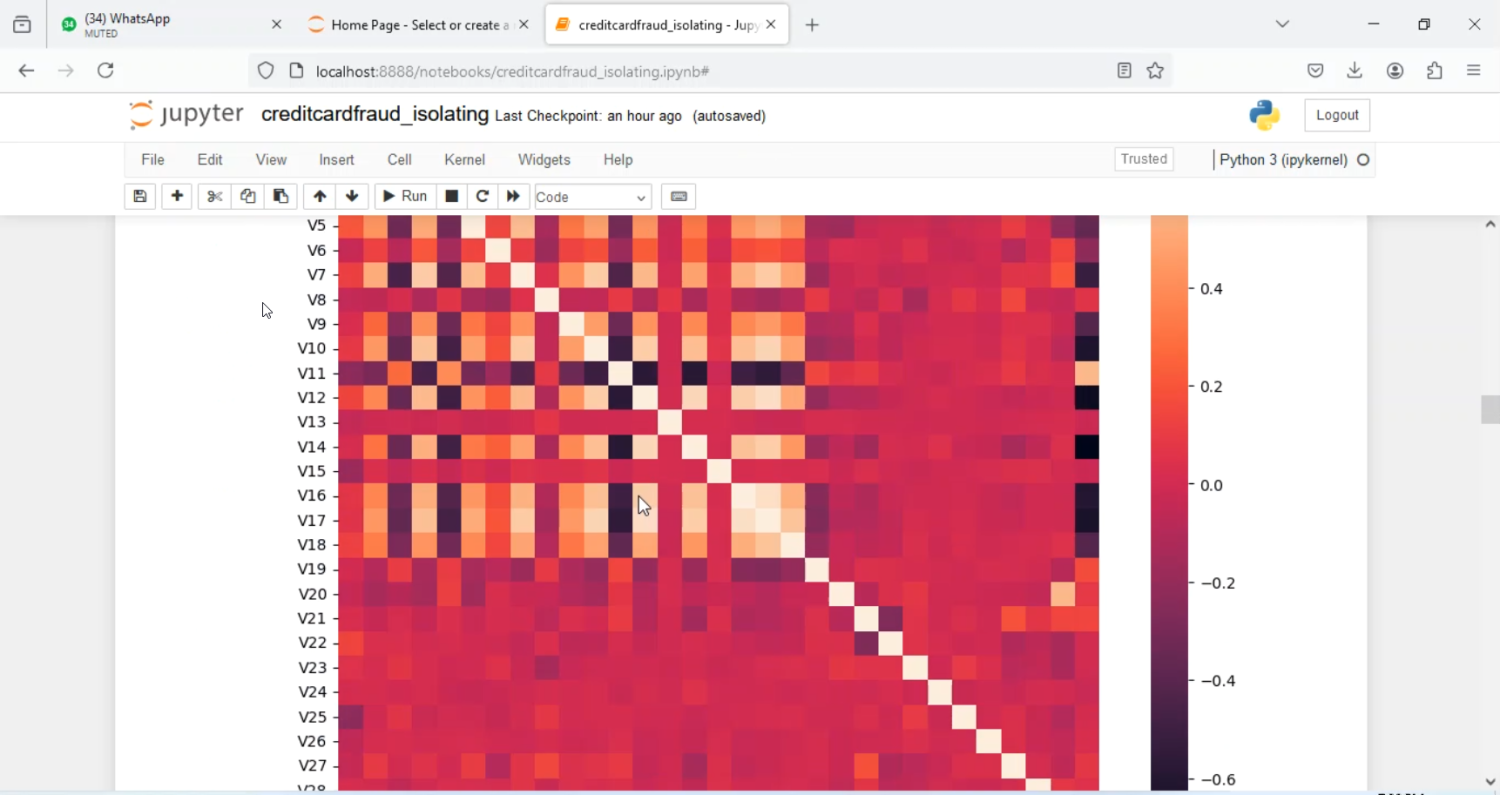Image resolution: width=1500 pixels, height=795 pixels.
Task: Paste cell using the paste toolbar icon
Action: (x=281, y=196)
